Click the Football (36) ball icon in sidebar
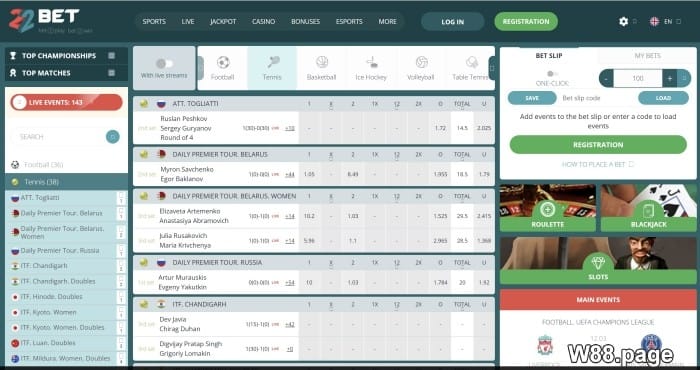 [15, 165]
